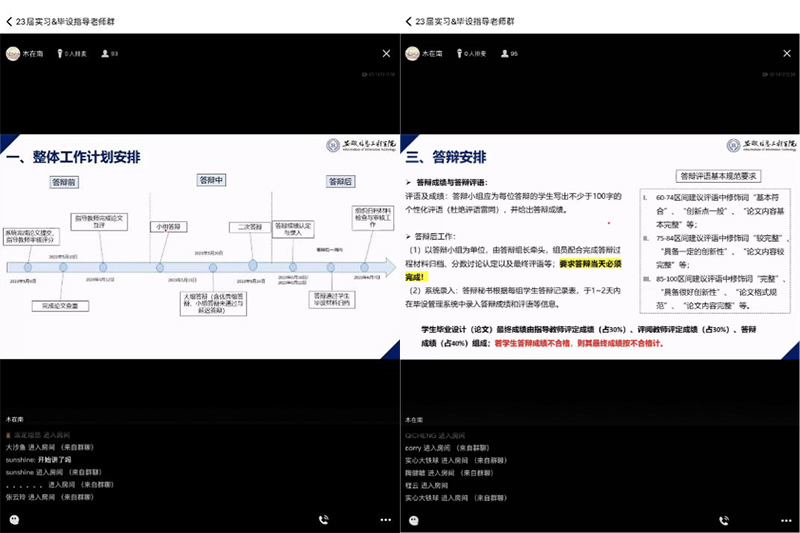The width and height of the screenshot is (800, 533).
Task: Click the 二次答辩 box on the timeline
Action: 250,227
